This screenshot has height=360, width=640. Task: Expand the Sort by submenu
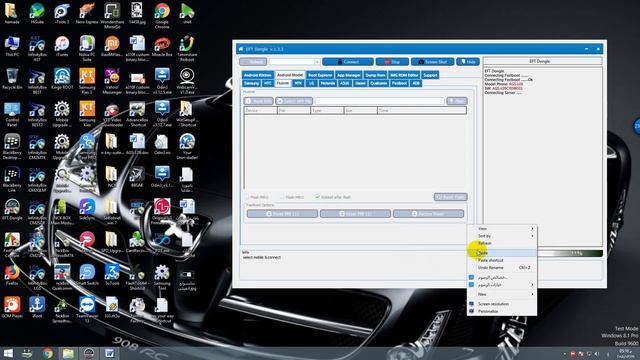502,236
